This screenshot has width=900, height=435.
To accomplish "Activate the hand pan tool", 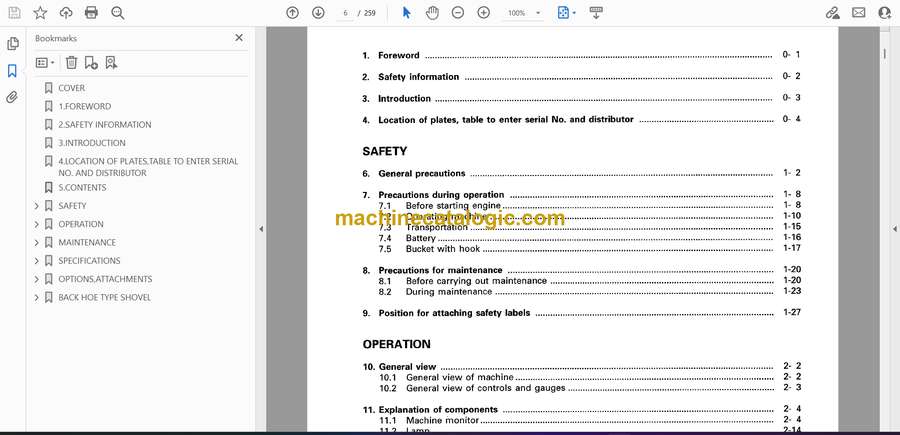I will [432, 13].
